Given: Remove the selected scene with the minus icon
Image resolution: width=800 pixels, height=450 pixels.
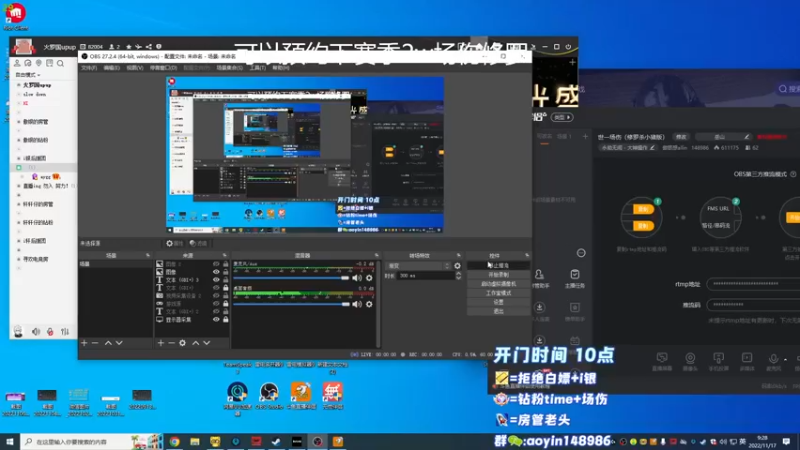Looking at the screenshot, I should (95, 343).
